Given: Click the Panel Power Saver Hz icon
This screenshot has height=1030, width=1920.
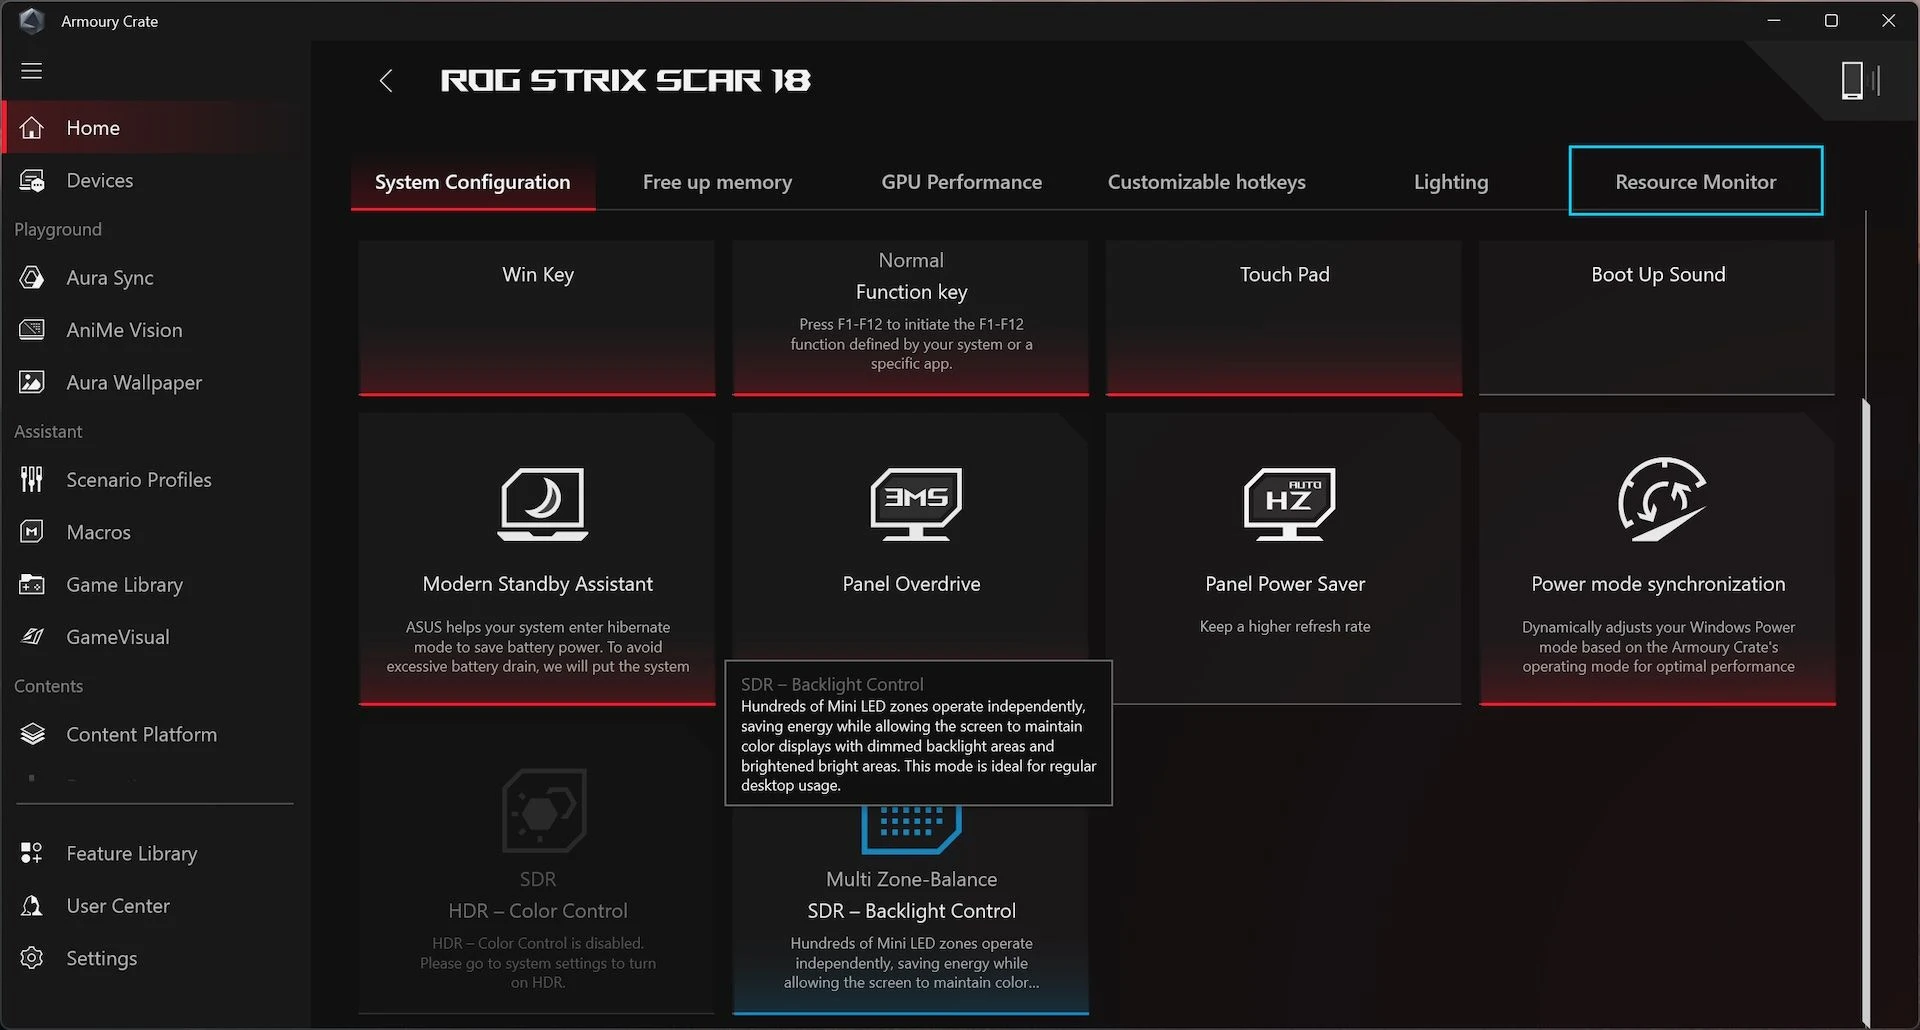Looking at the screenshot, I should coord(1289,504).
